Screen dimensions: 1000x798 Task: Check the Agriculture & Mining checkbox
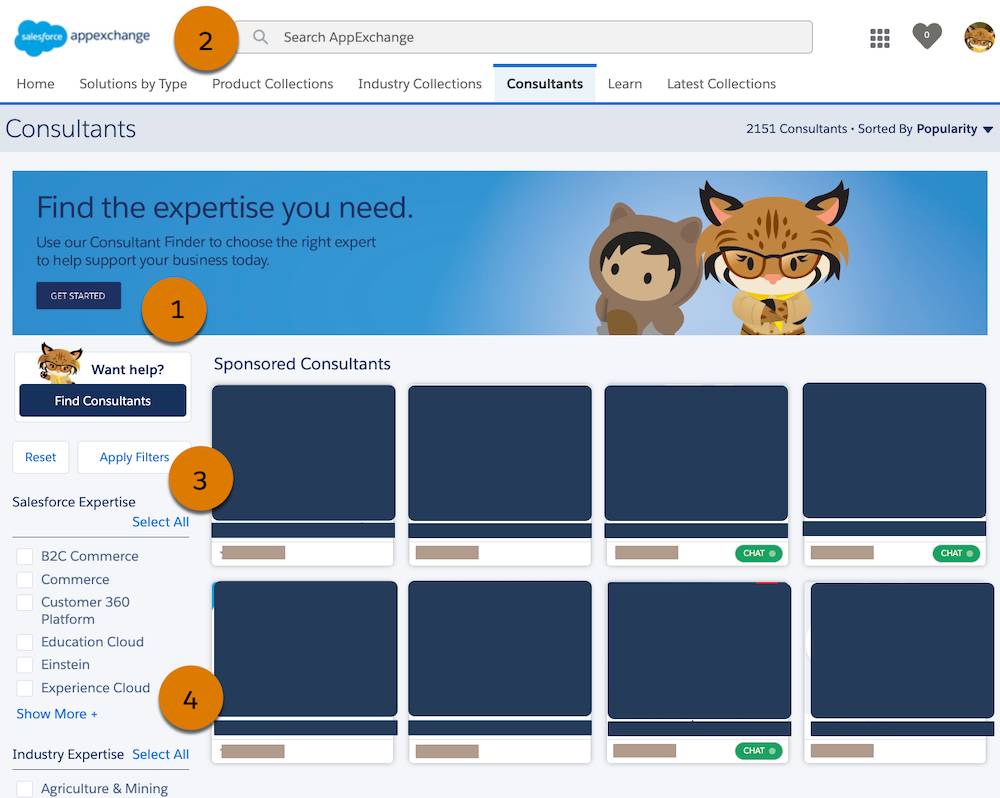tap(25, 789)
